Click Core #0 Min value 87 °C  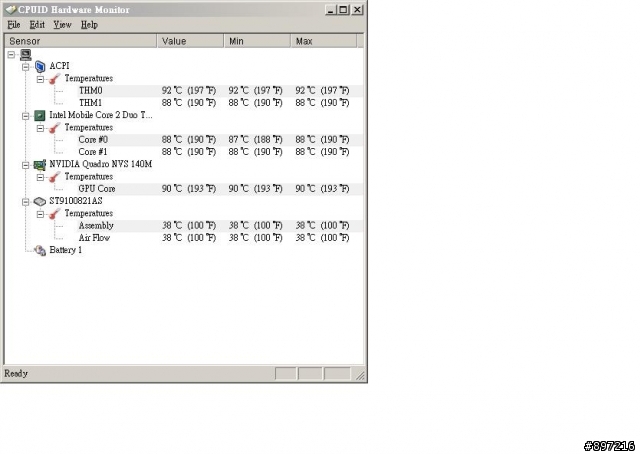[256, 140]
